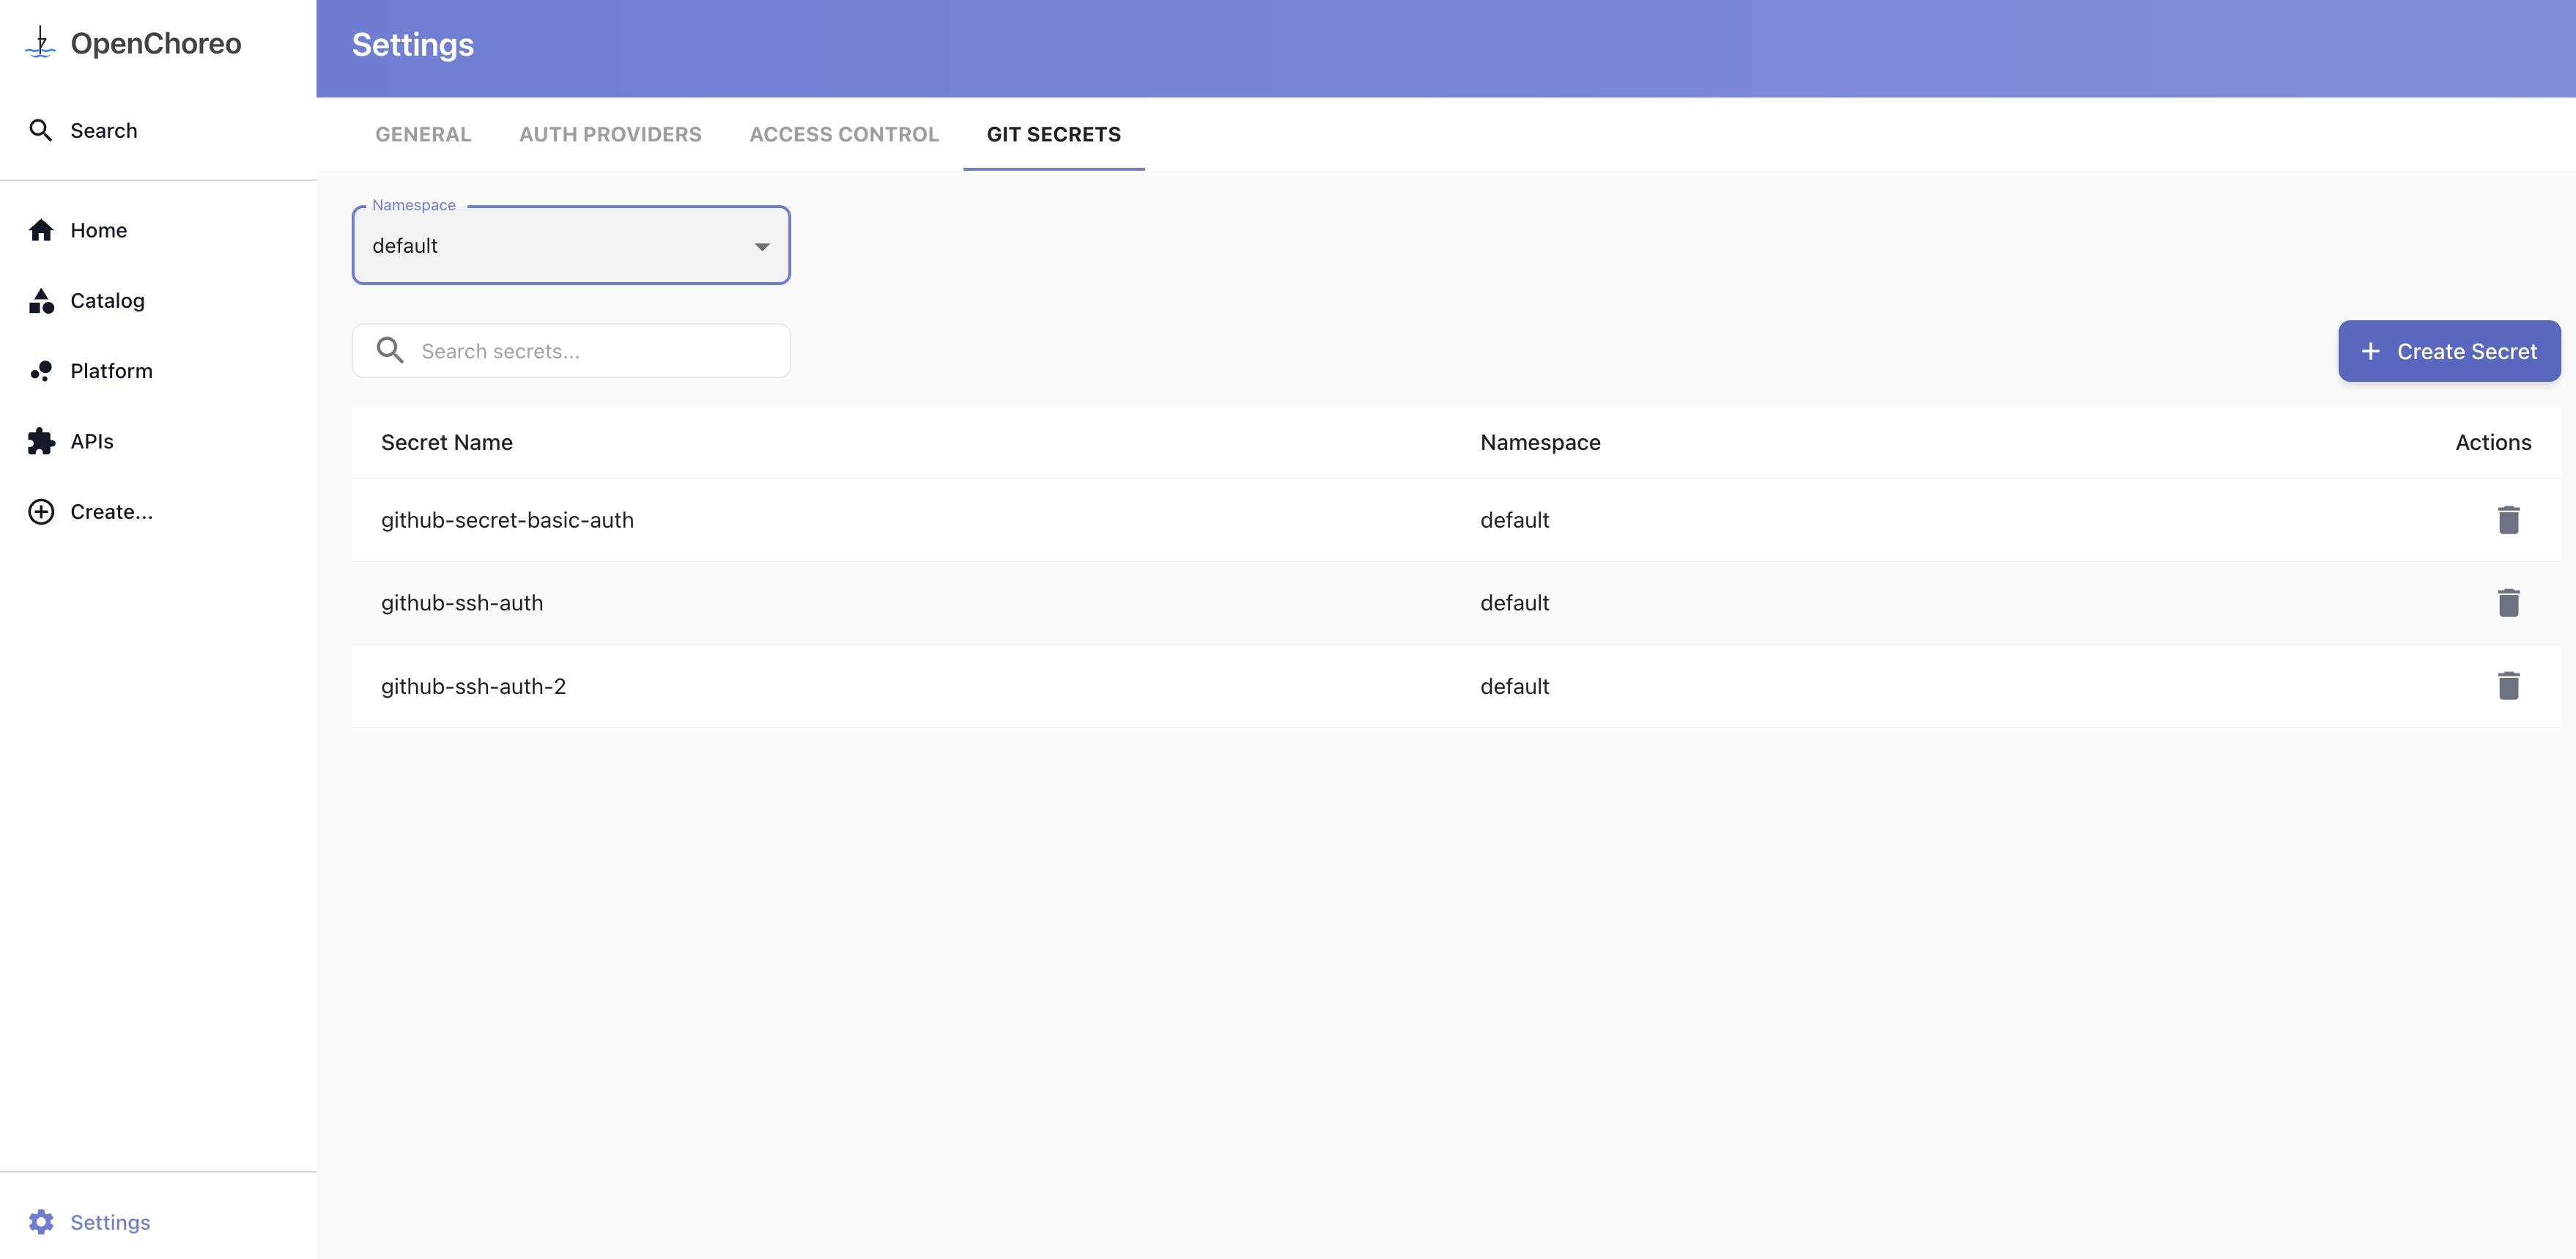Click the Secret Name column header

pos(447,443)
